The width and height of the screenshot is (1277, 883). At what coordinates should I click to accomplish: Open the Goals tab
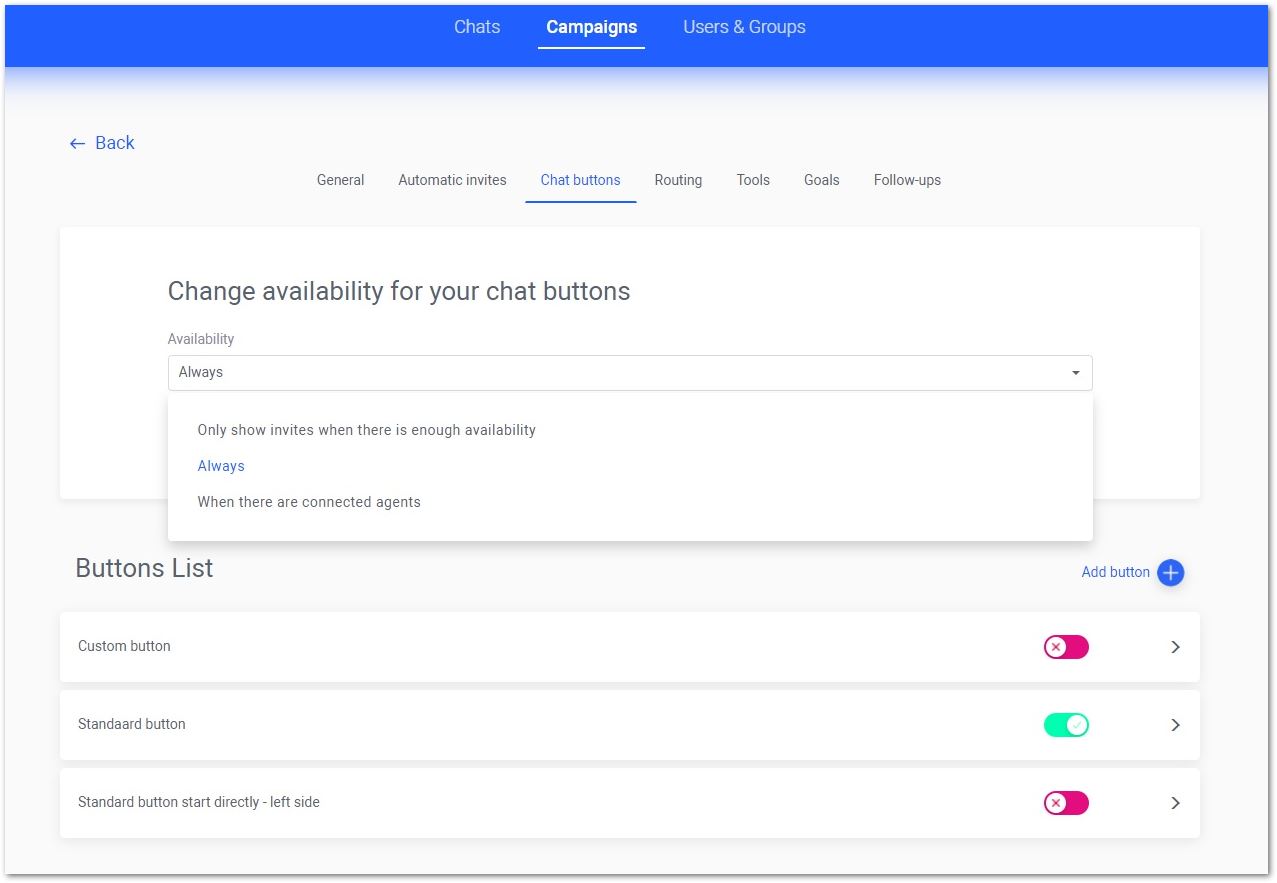click(821, 180)
